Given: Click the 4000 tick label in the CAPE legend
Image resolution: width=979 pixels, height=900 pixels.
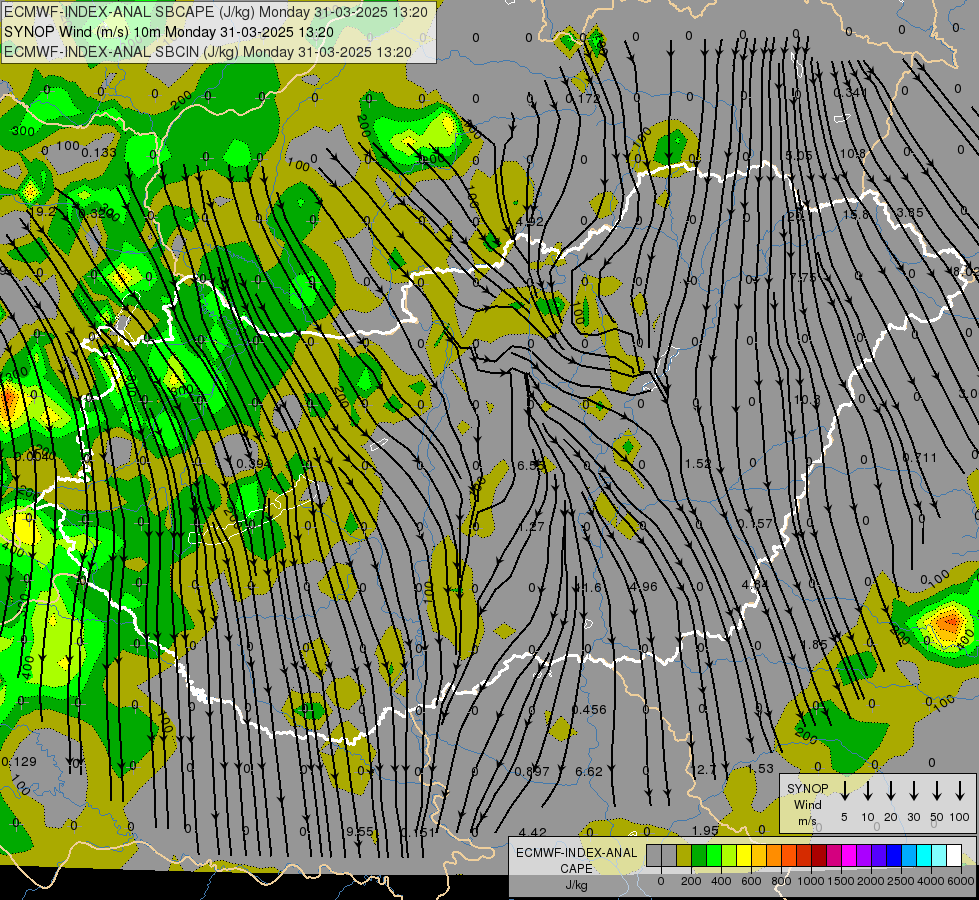Looking at the screenshot, I should 931,881.
